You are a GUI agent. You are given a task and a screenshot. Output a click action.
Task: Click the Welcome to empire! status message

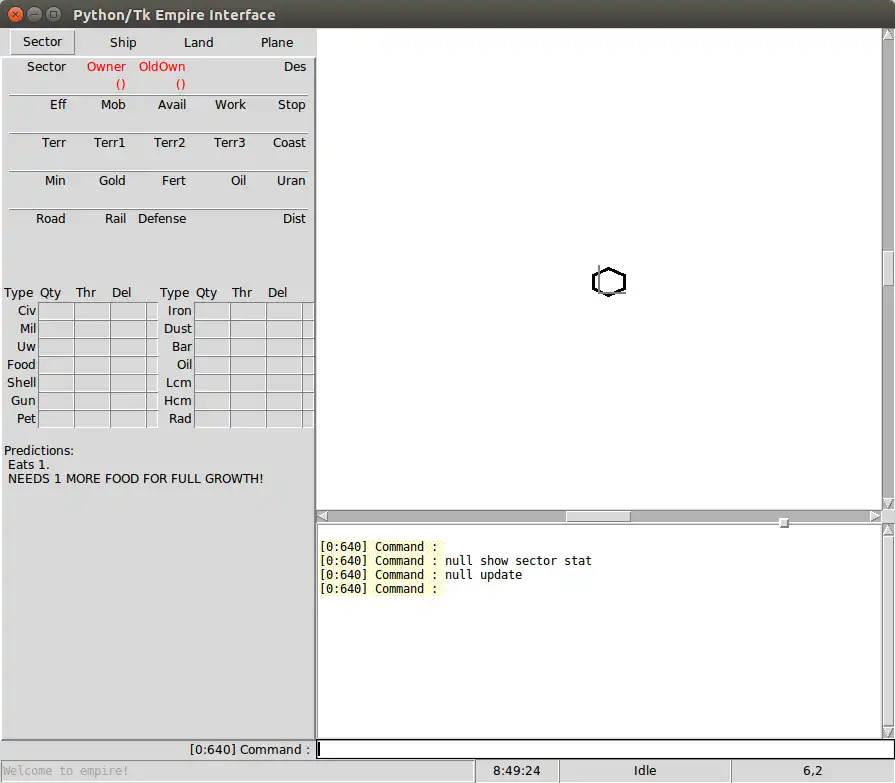point(66,770)
